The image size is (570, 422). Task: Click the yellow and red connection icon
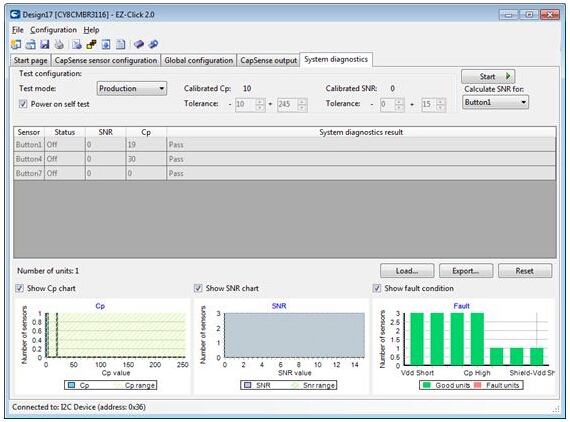(x=92, y=44)
